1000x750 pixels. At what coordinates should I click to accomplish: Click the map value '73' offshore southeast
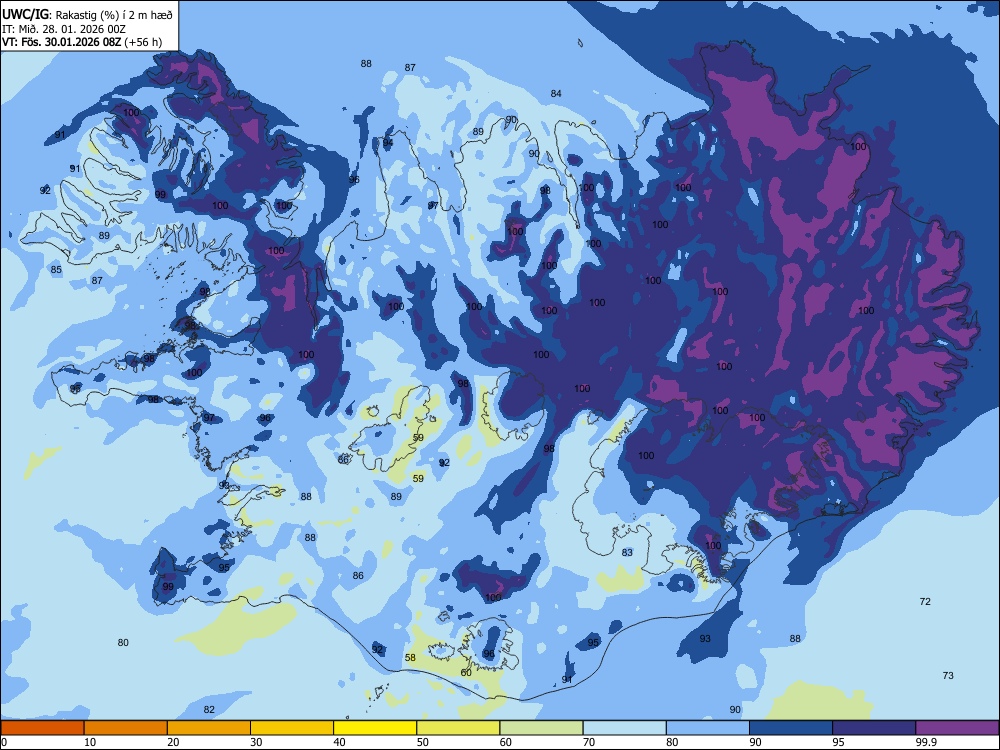948,675
